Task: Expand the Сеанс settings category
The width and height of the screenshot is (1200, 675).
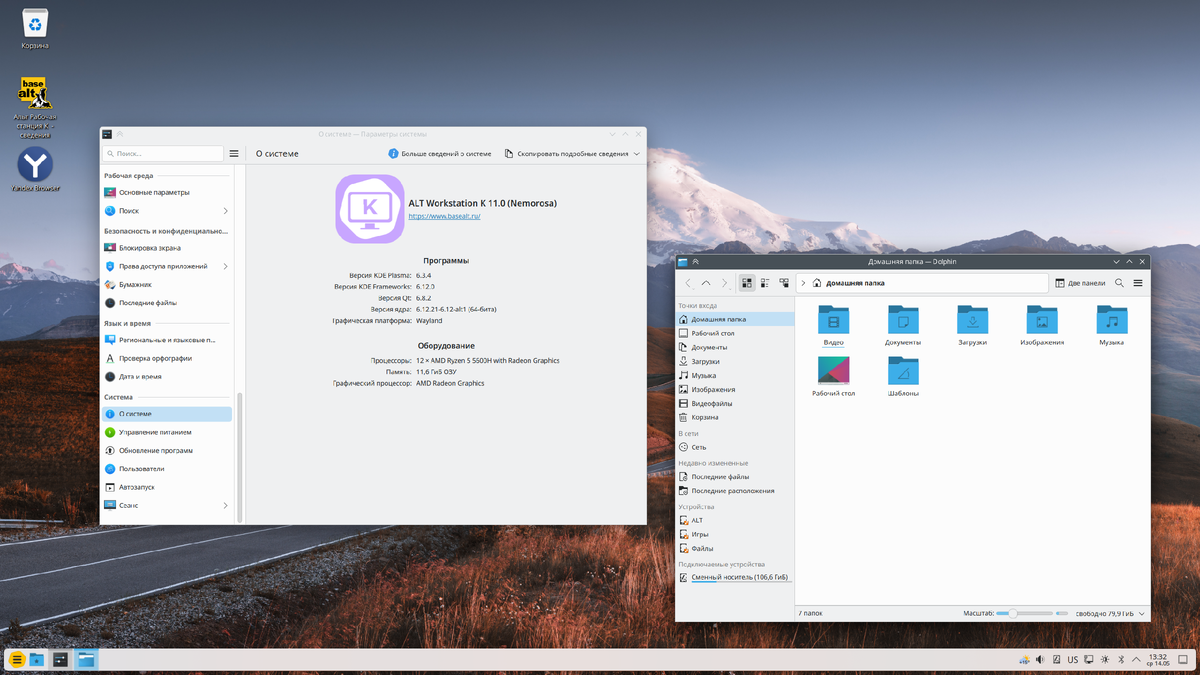Action: 226,505
